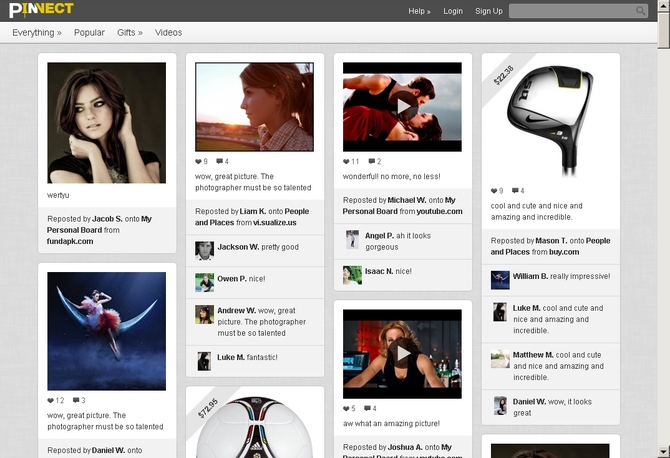
Task: Play the blonde woman video
Action: point(403,353)
